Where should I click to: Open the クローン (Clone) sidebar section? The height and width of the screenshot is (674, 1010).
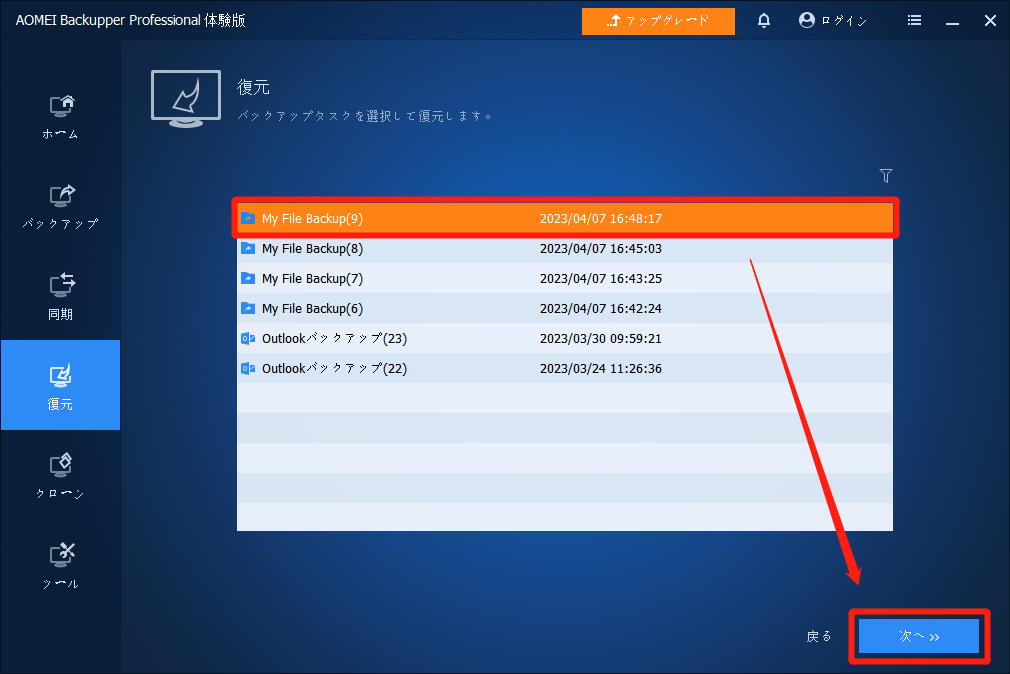pyautogui.click(x=61, y=476)
